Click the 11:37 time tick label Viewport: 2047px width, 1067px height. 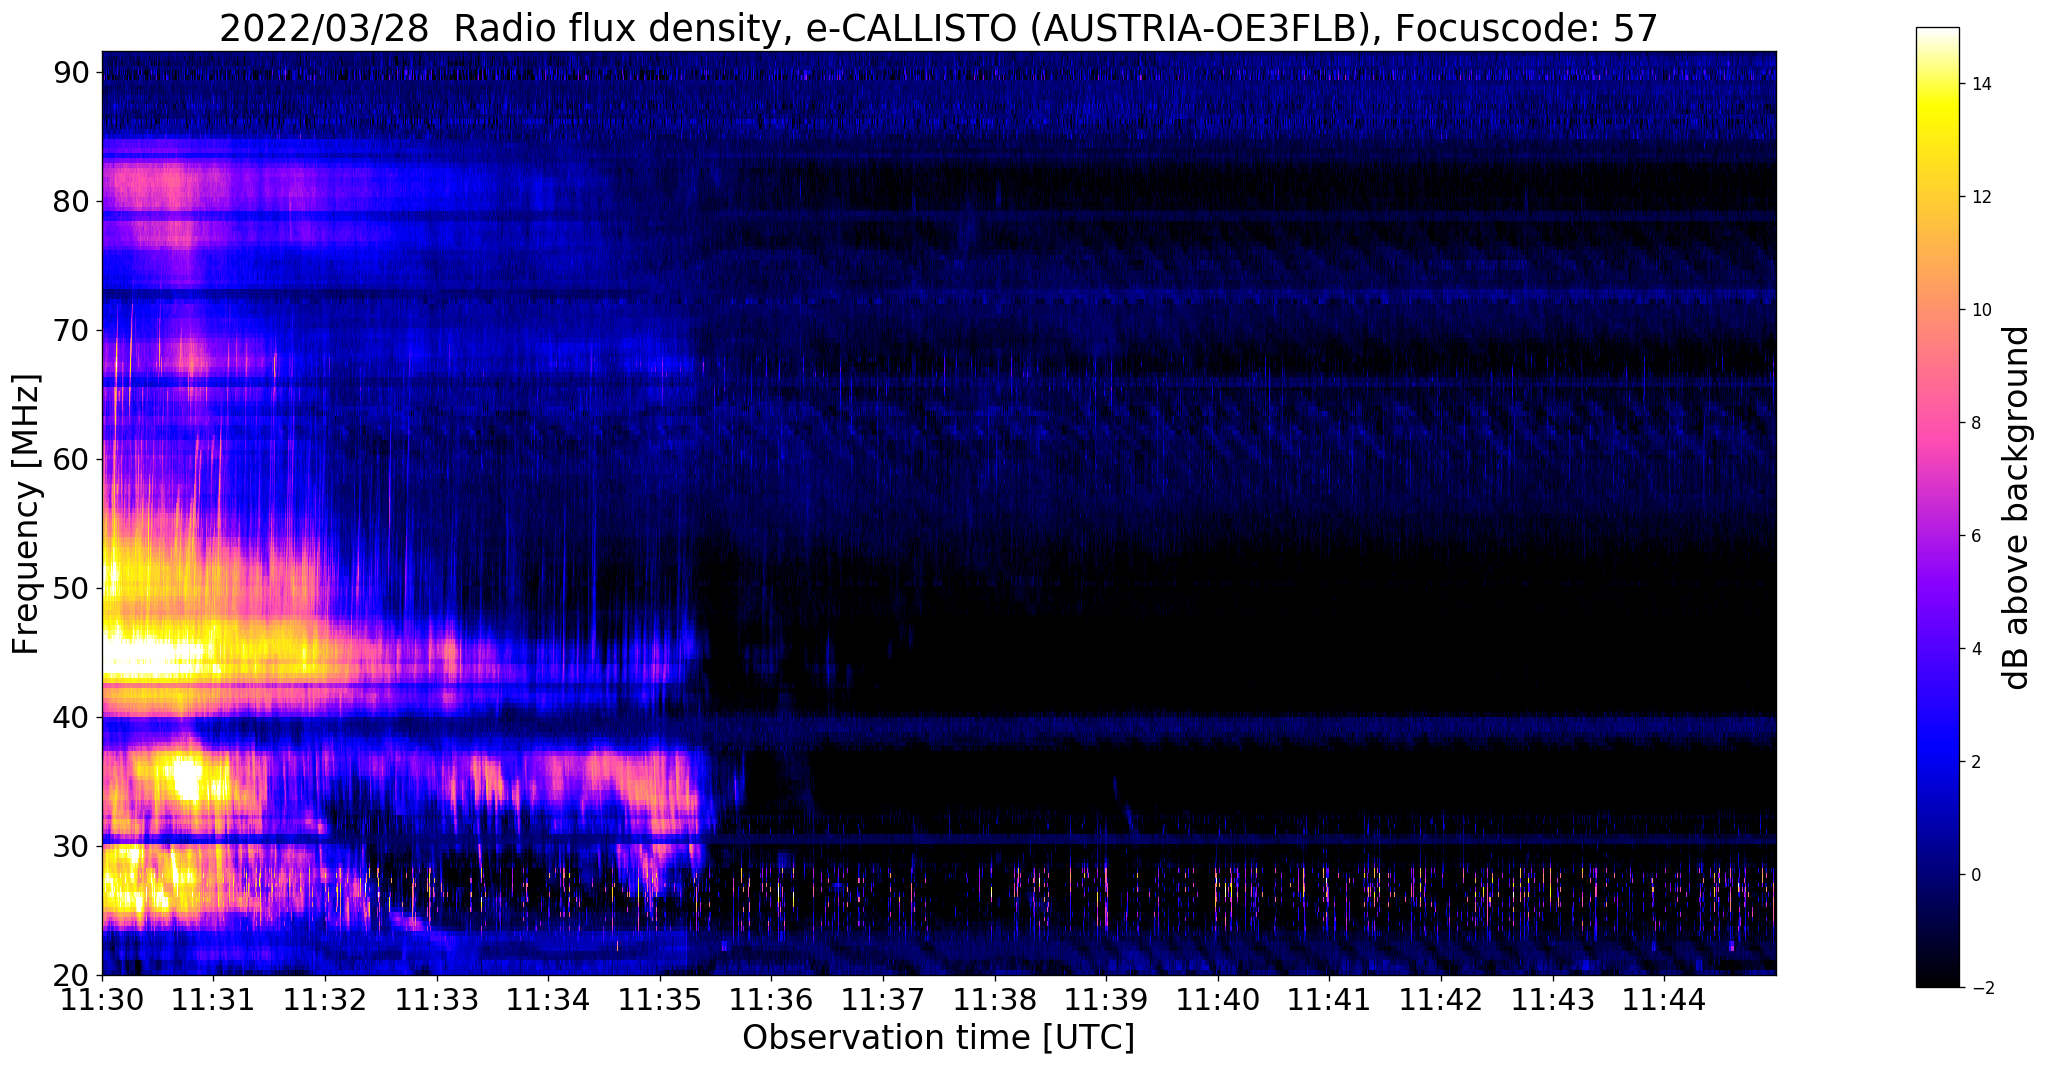(x=883, y=1001)
